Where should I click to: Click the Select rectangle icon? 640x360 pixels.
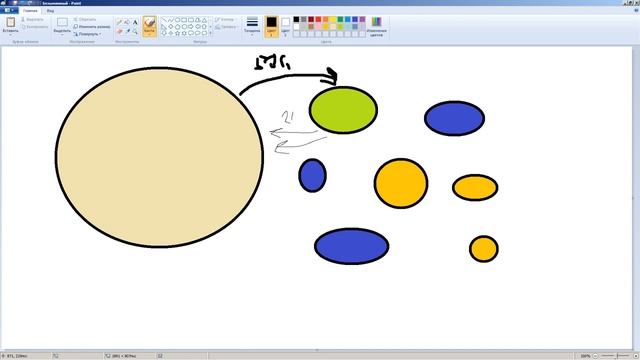pyautogui.click(x=62, y=22)
